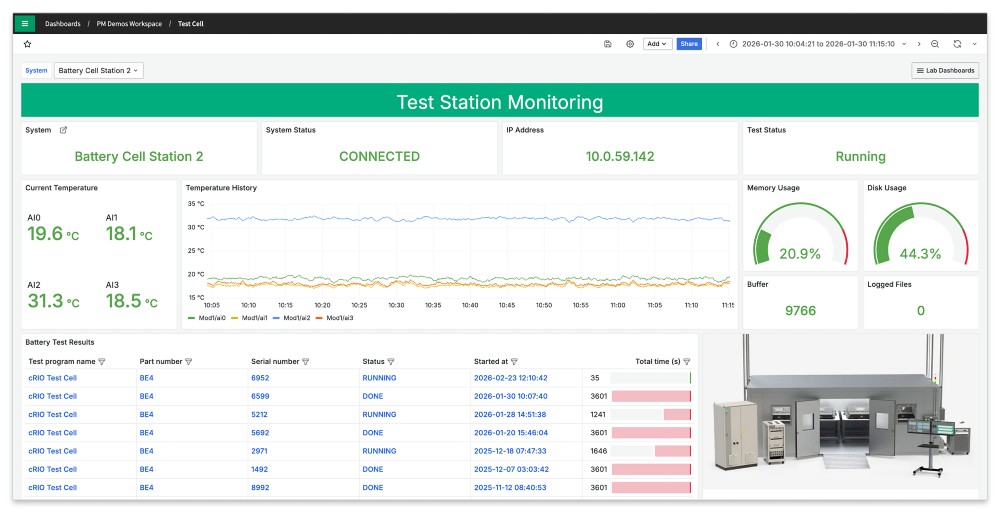Click the Battery Test Results panel title
The width and height of the screenshot is (1000, 513).
pos(60,343)
